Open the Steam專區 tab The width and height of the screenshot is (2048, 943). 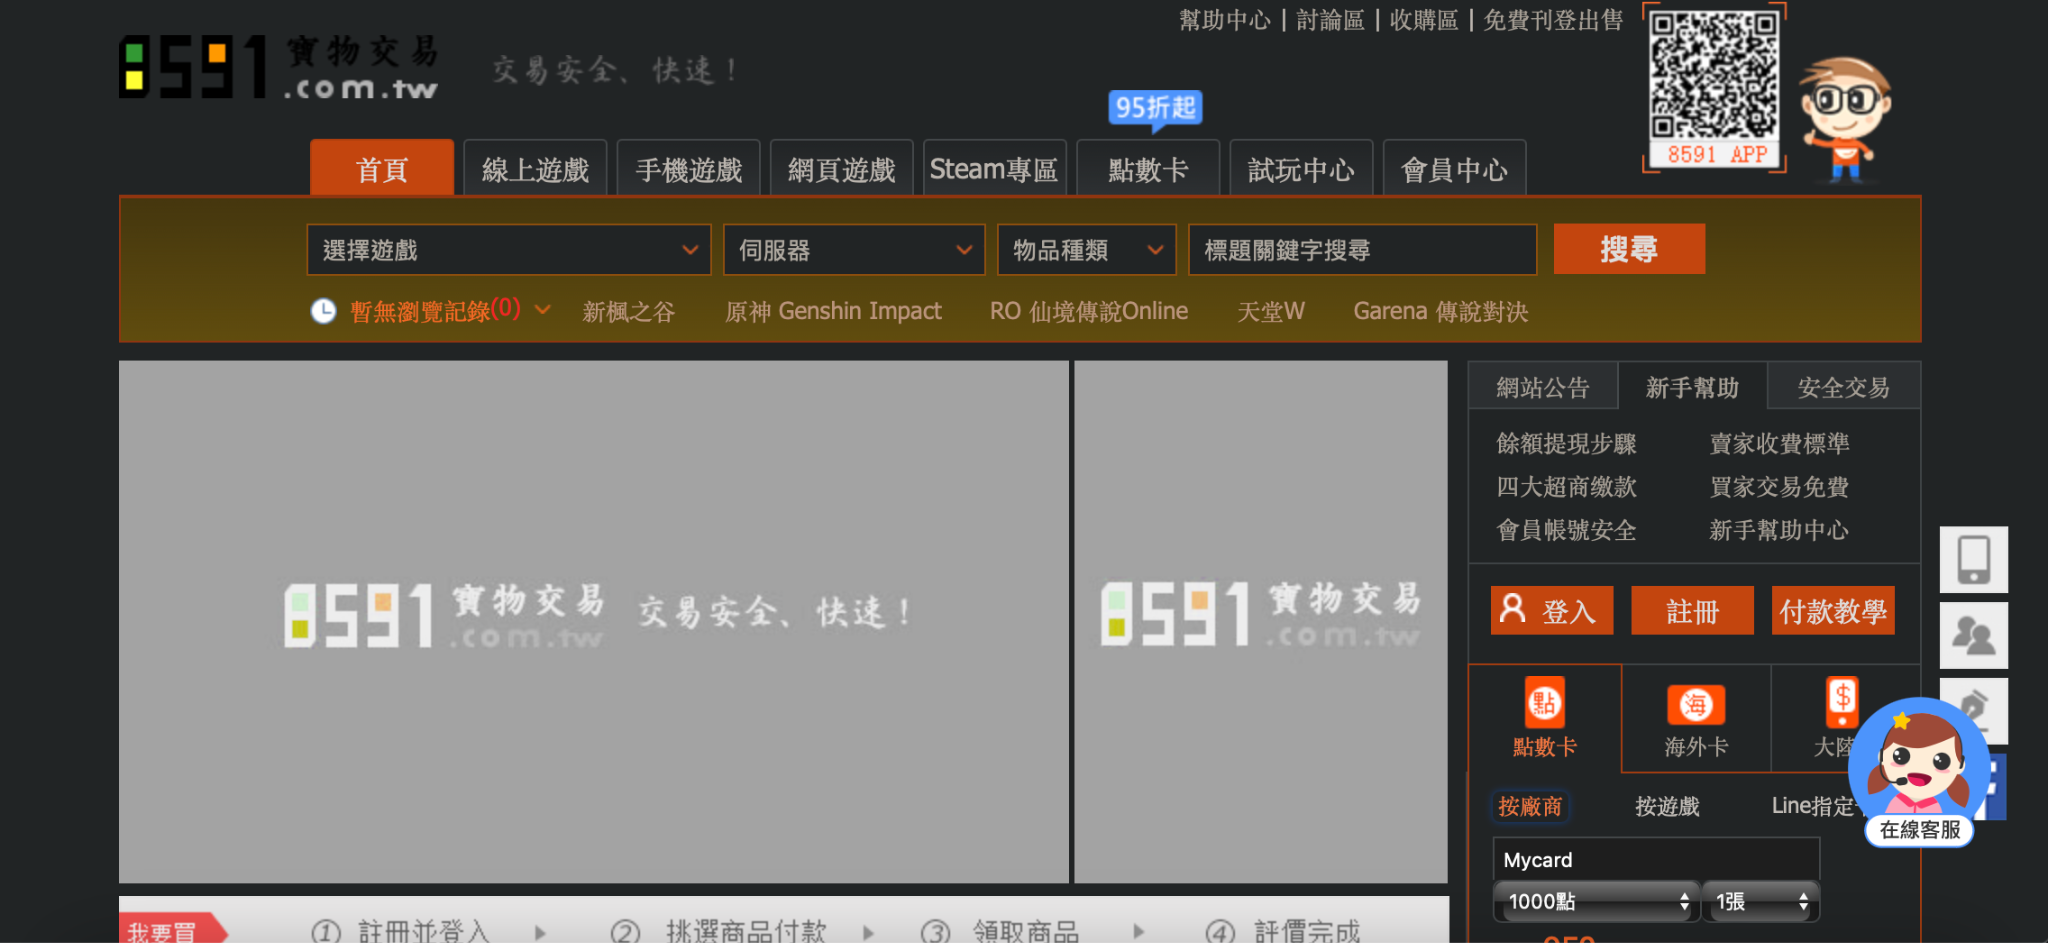(x=994, y=168)
